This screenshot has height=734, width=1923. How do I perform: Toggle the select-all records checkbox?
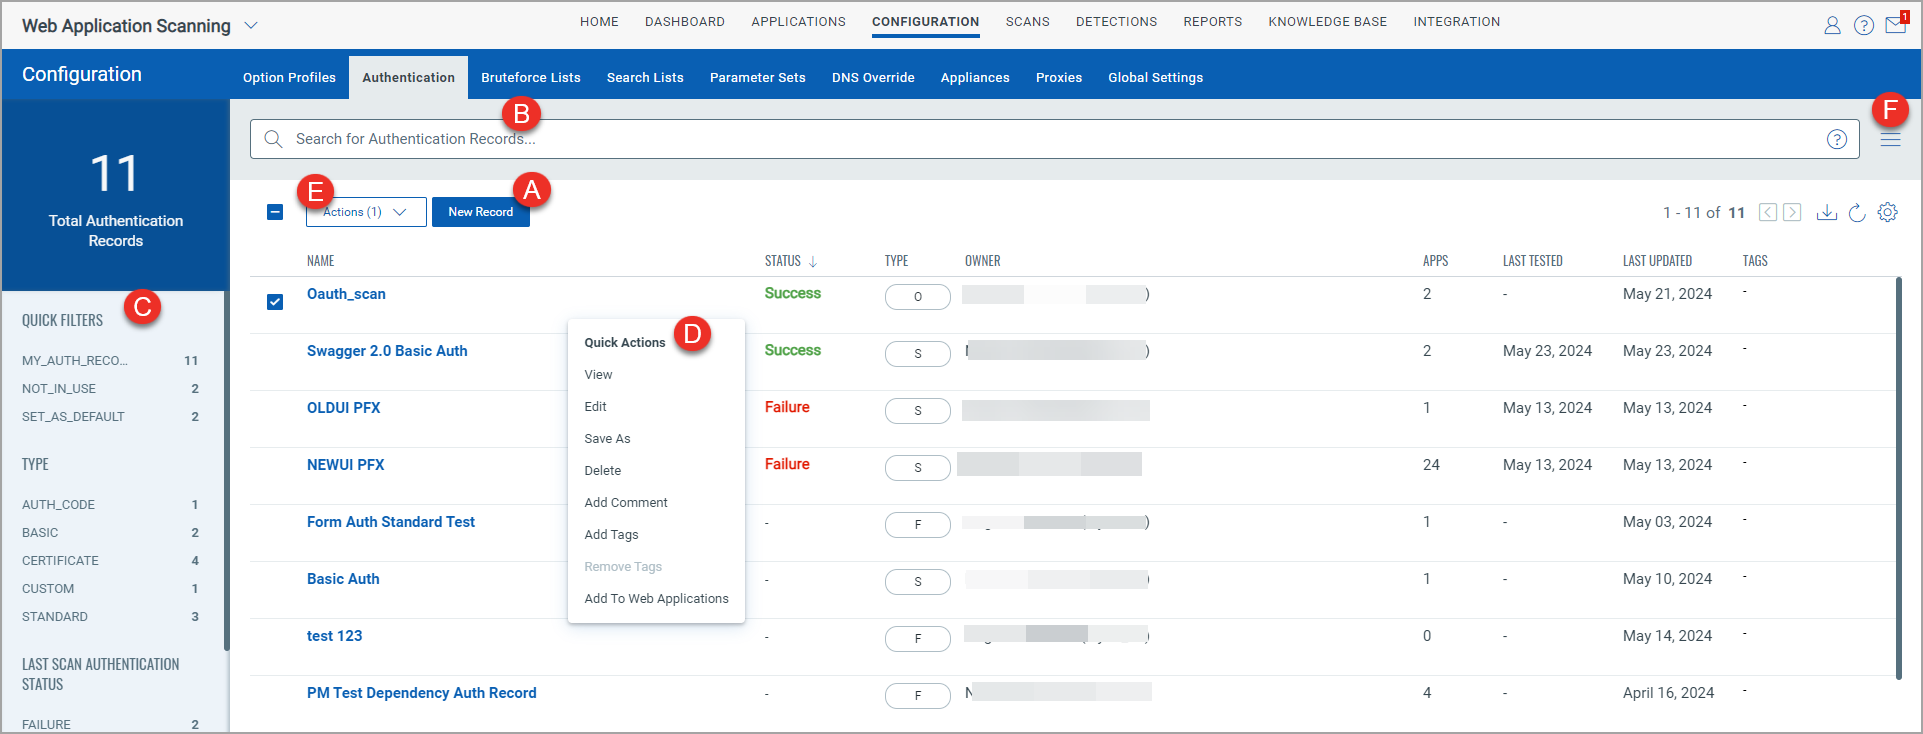(x=275, y=212)
